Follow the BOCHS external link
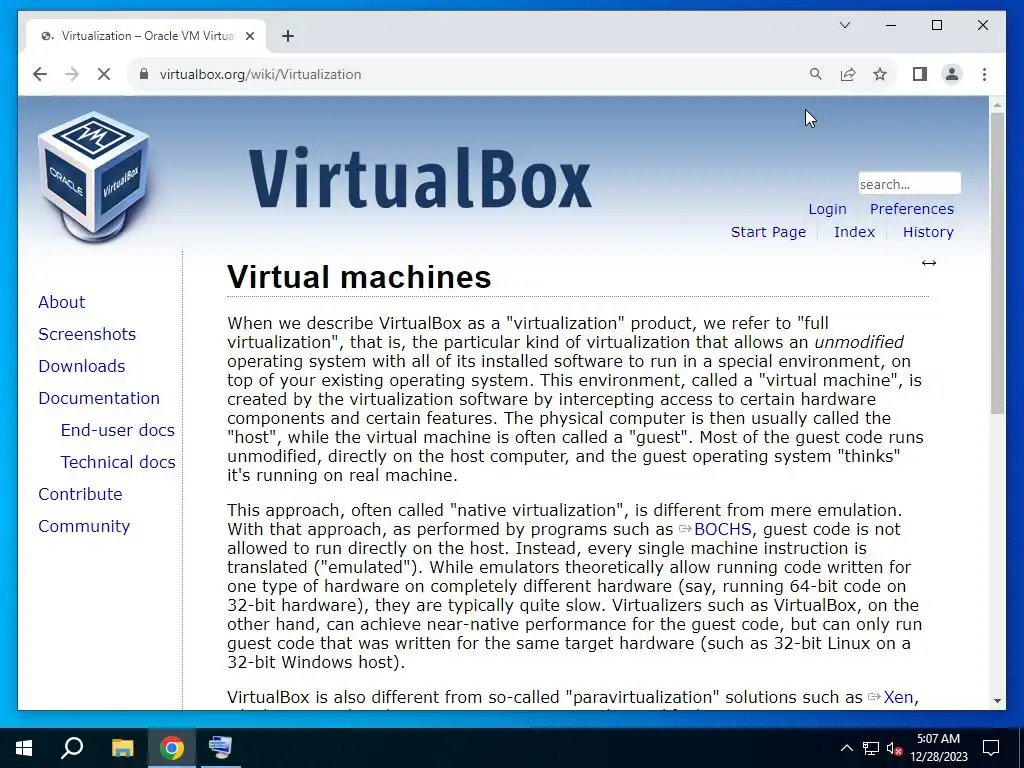This screenshot has width=1024, height=768. point(715,529)
